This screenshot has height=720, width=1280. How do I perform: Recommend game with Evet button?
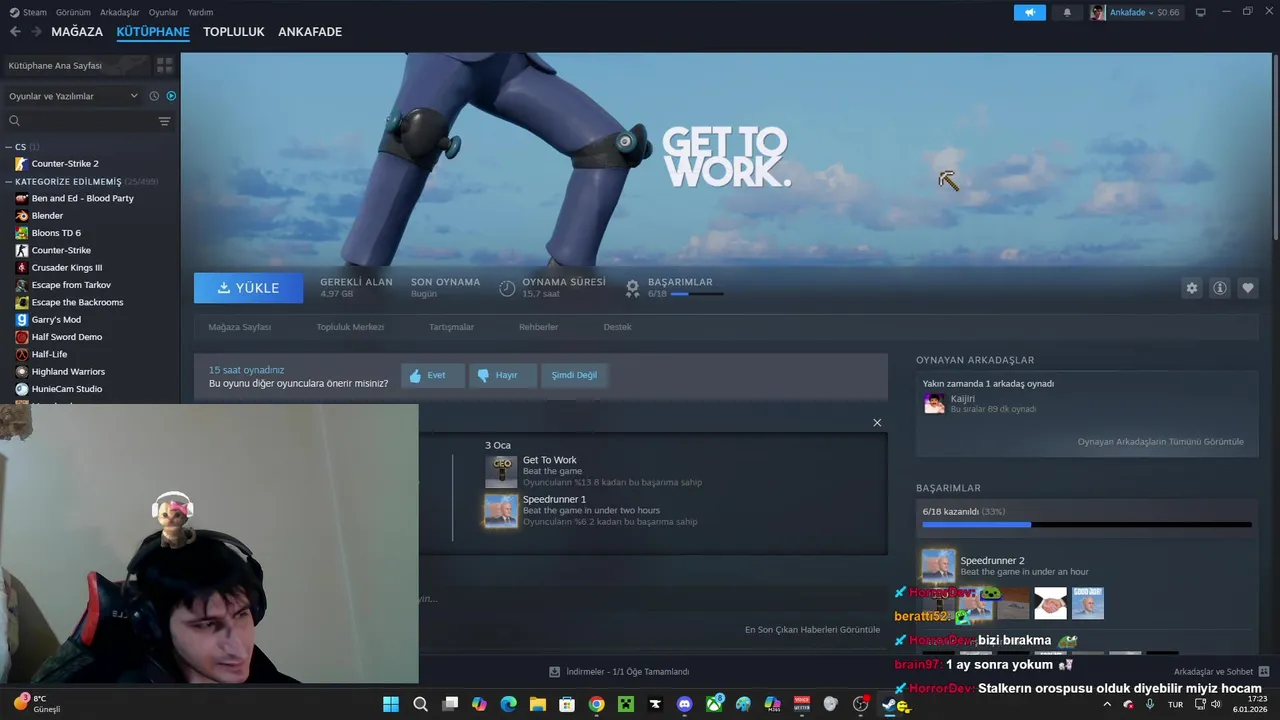click(433, 375)
